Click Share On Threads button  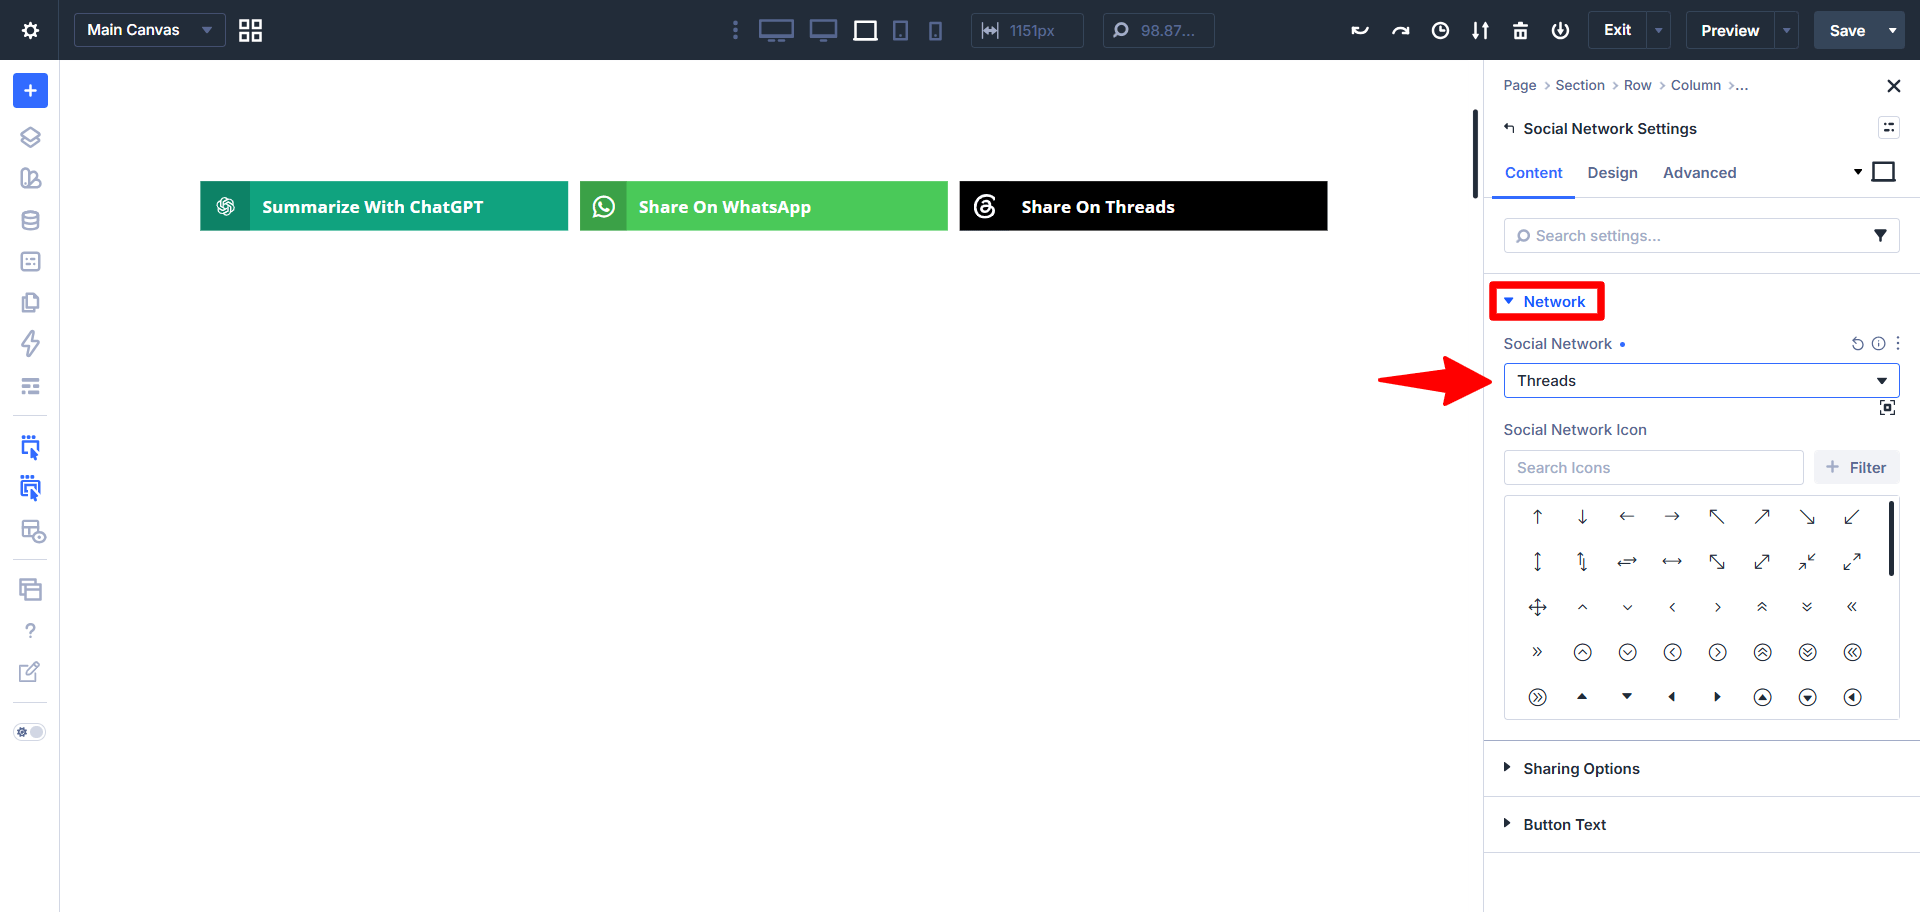pos(1143,206)
